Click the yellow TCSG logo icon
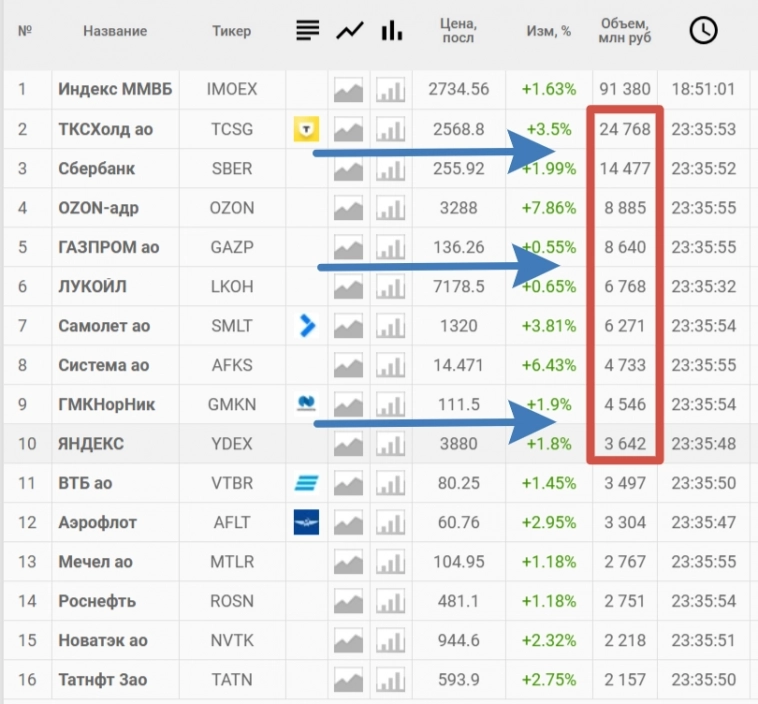The height and width of the screenshot is (704, 758). [x=307, y=129]
